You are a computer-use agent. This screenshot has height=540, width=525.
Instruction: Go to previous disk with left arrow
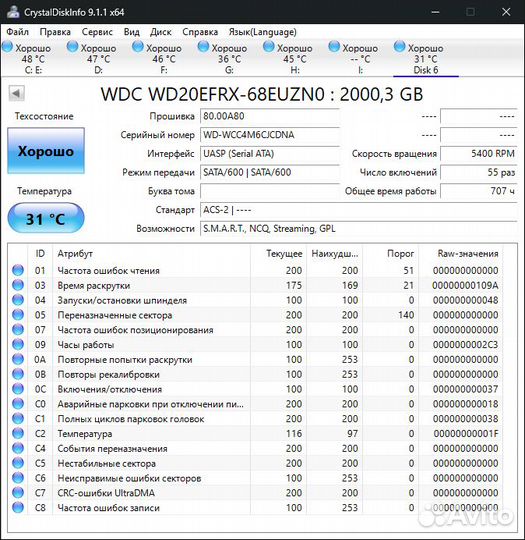16,93
